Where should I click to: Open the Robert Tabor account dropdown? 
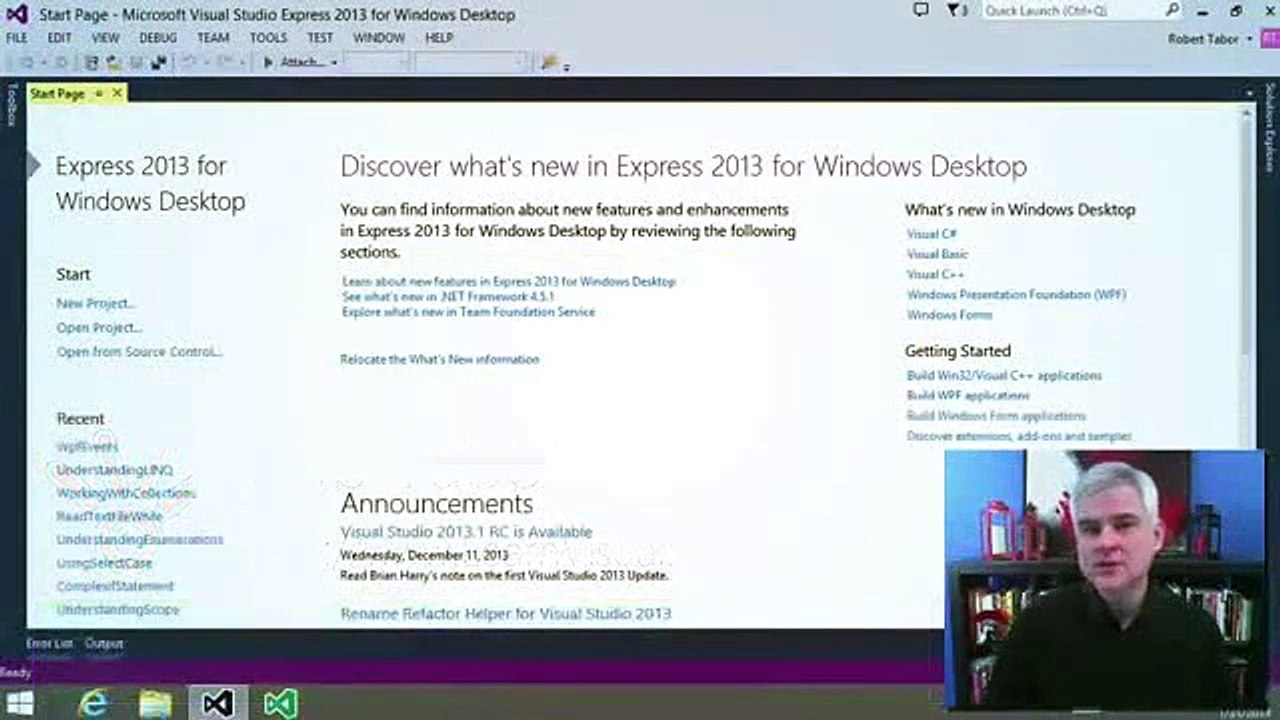(x=1248, y=39)
